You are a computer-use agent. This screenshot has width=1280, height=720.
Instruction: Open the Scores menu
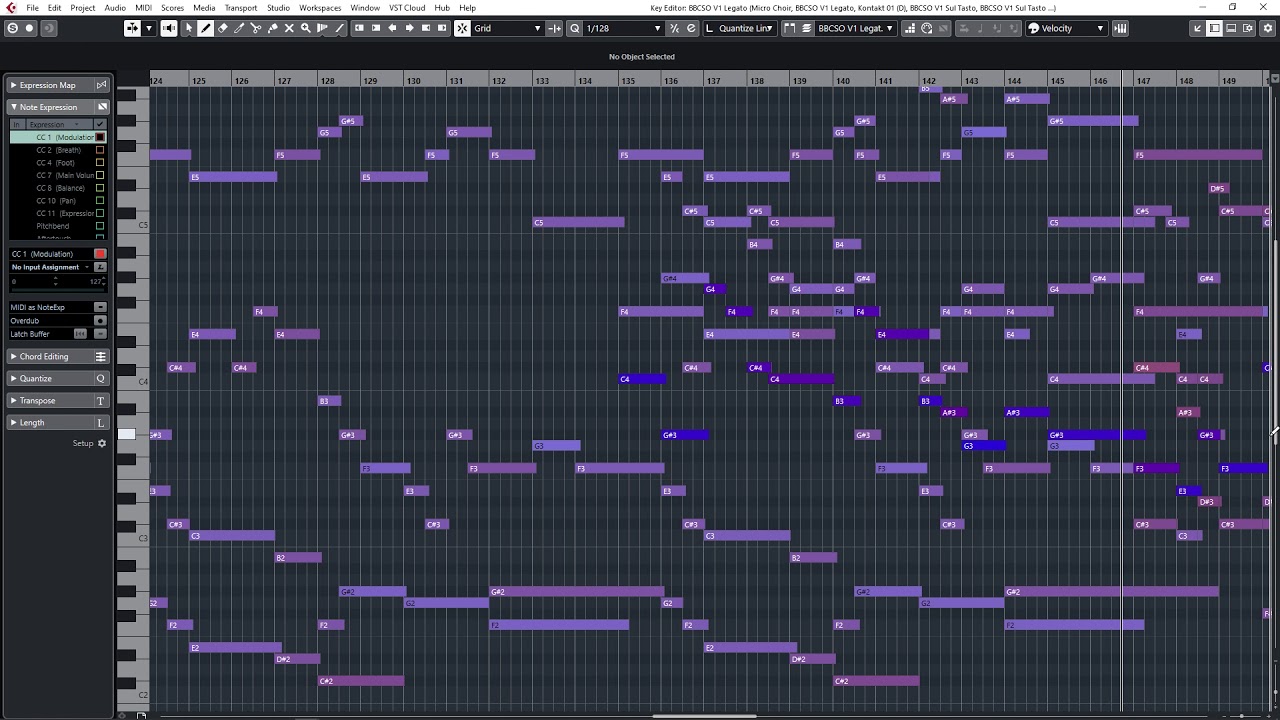(x=172, y=7)
